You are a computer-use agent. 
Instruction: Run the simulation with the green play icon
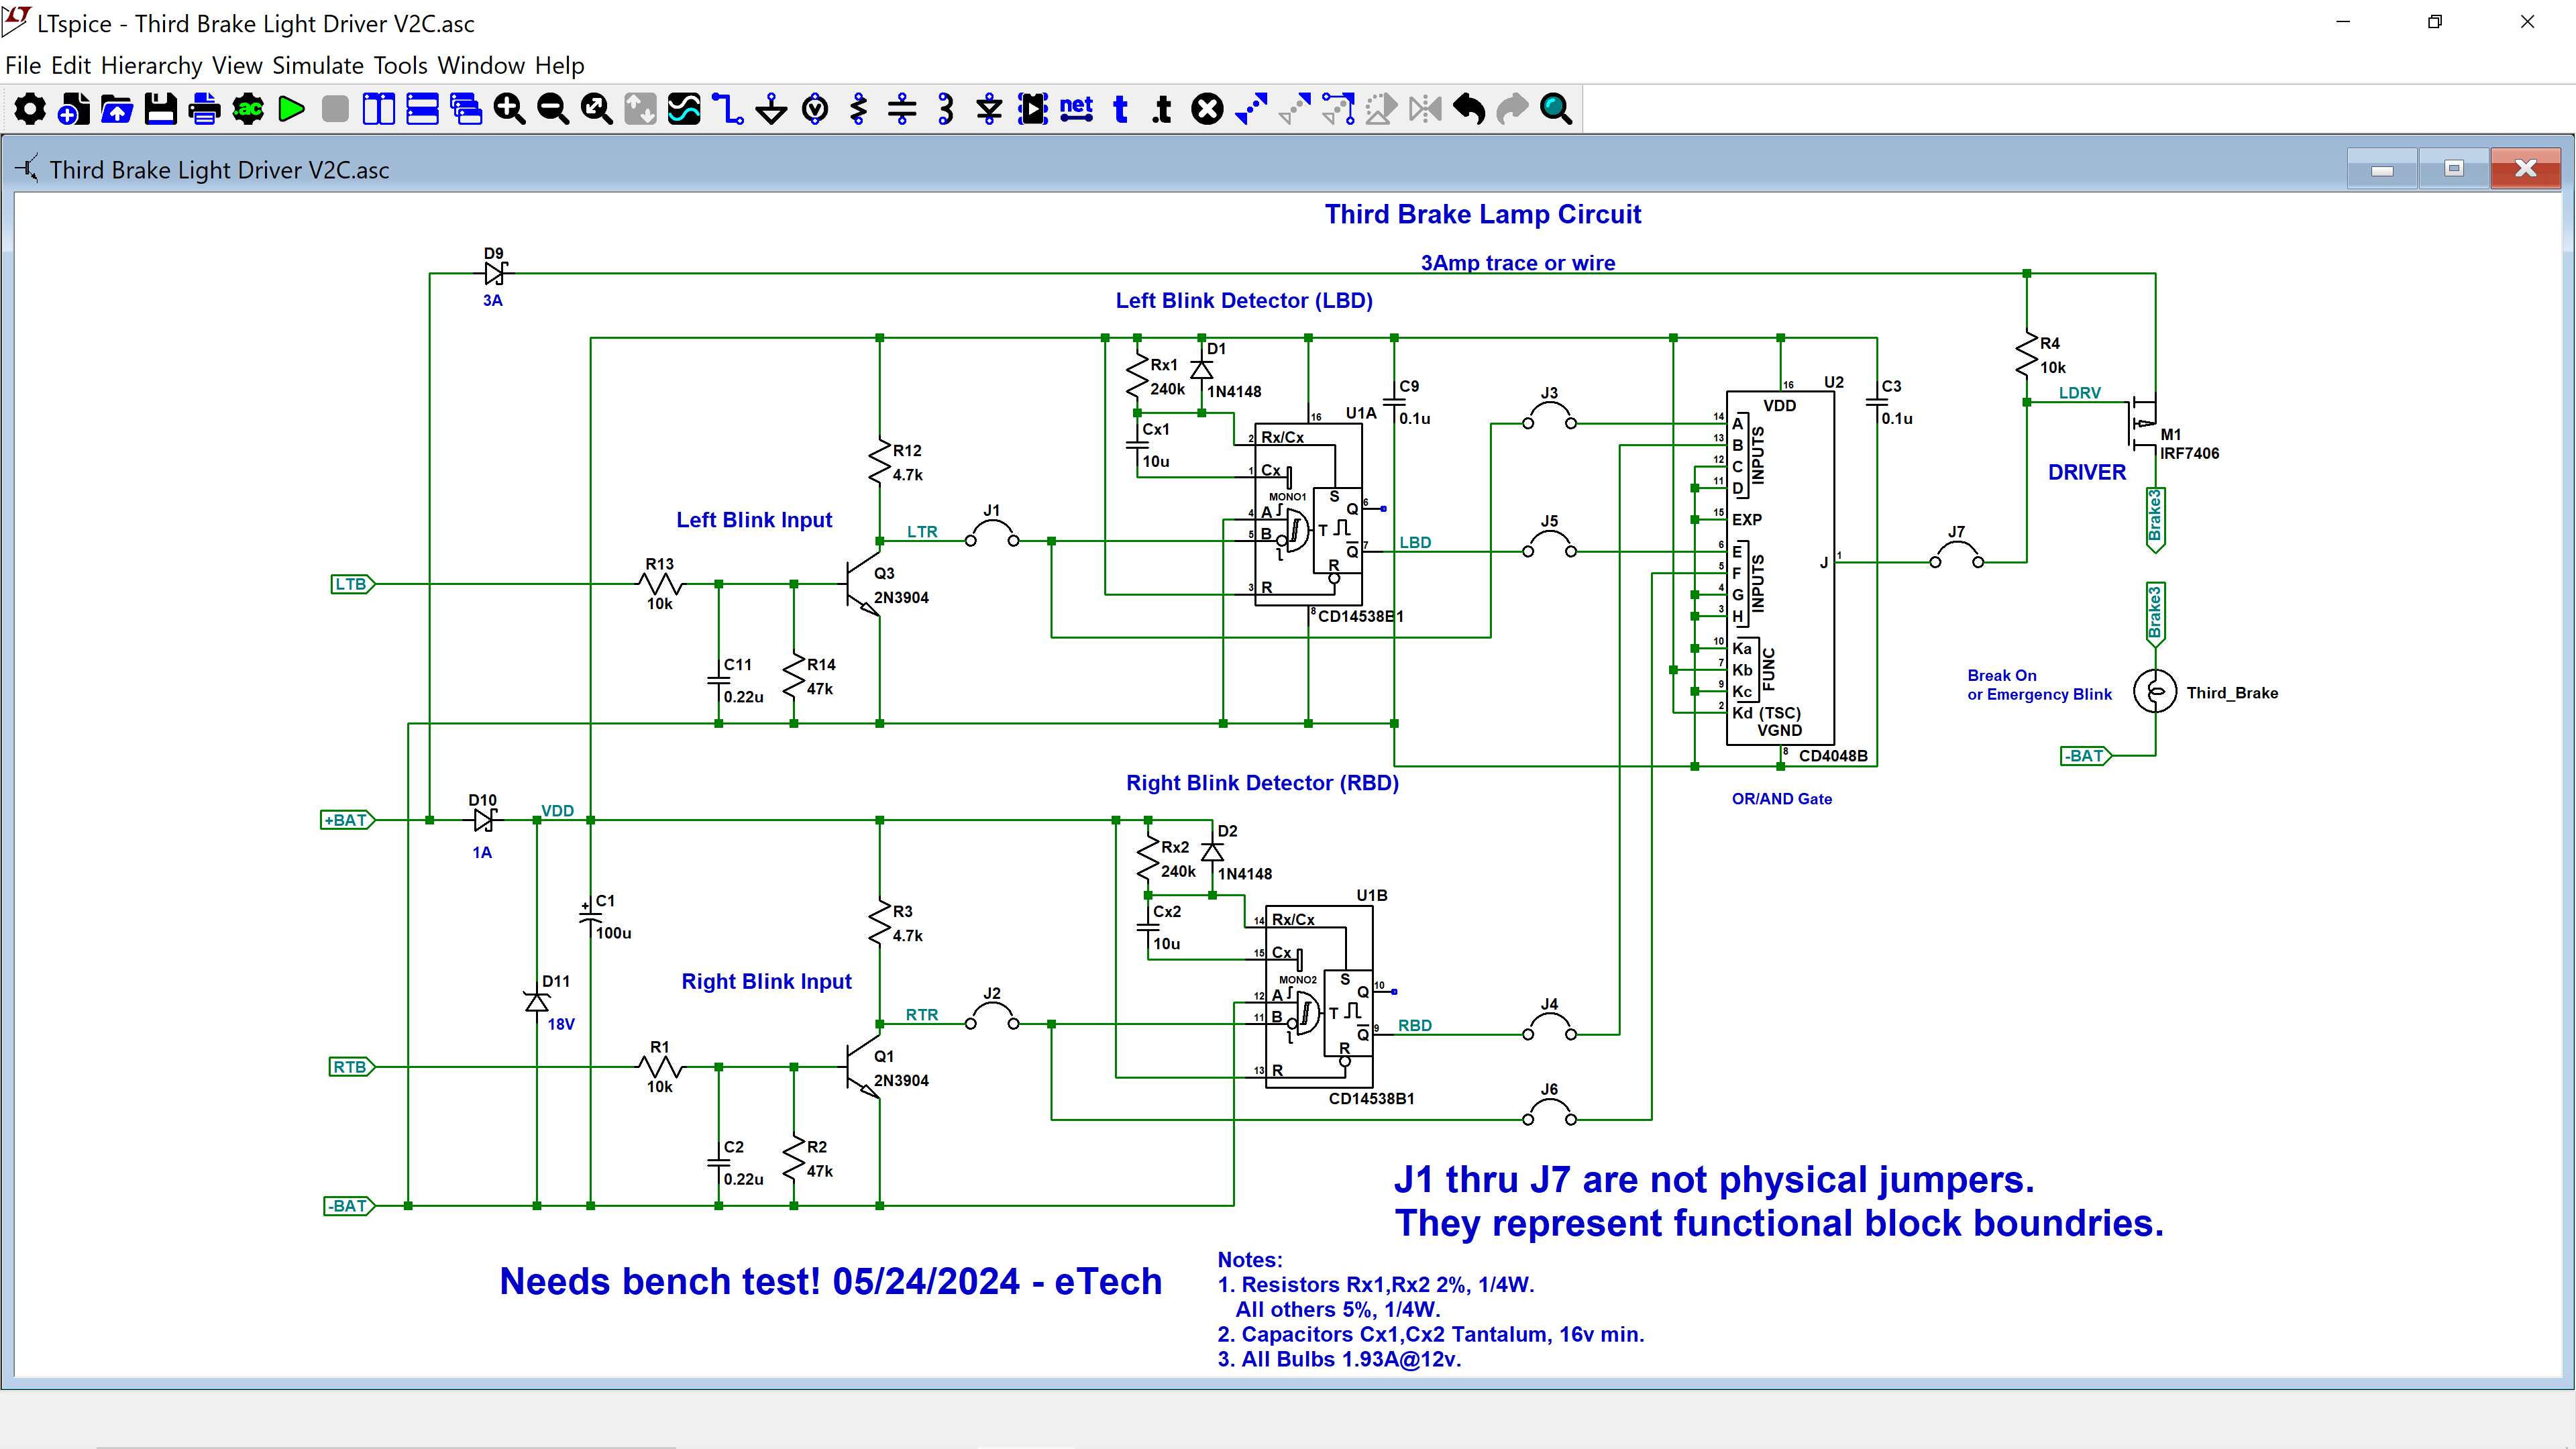pyautogui.click(x=291, y=109)
